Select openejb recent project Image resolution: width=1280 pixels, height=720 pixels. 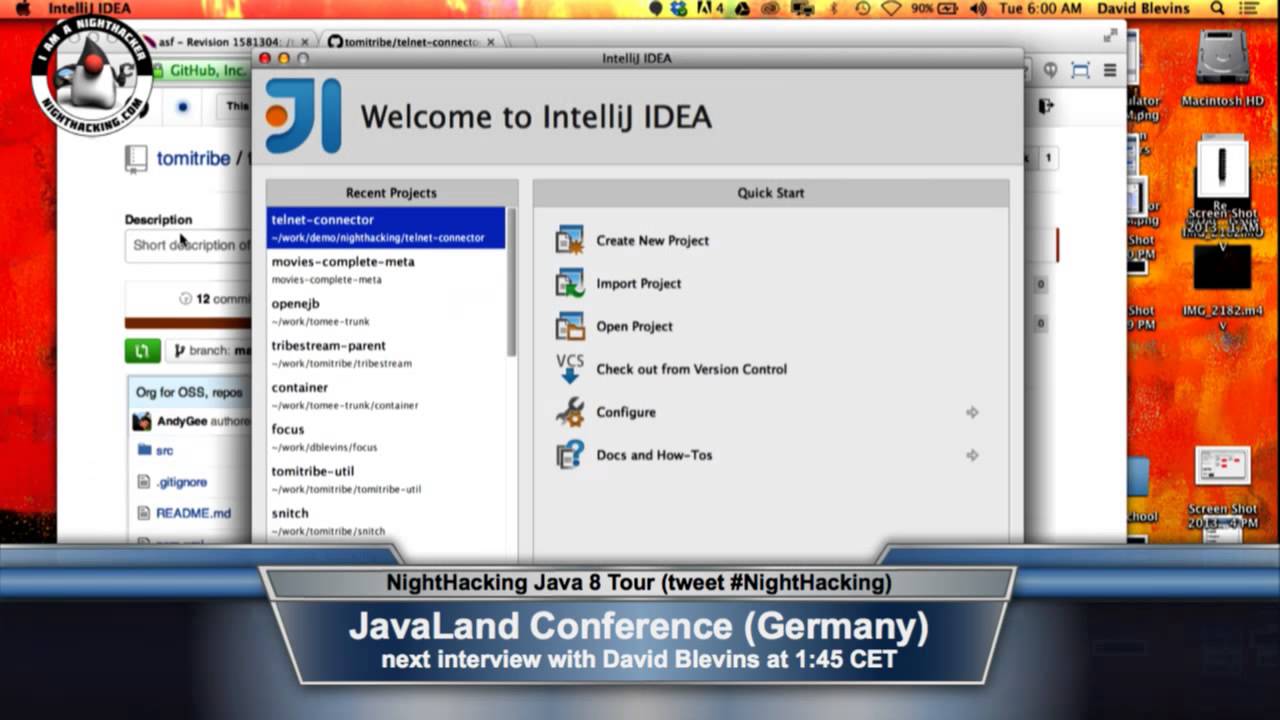pyautogui.click(x=386, y=312)
